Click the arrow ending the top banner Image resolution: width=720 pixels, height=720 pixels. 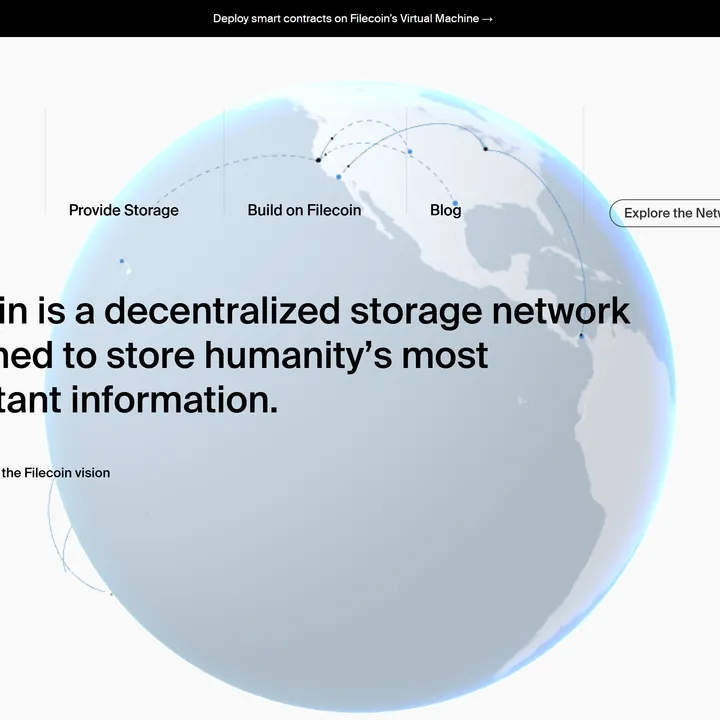487,18
